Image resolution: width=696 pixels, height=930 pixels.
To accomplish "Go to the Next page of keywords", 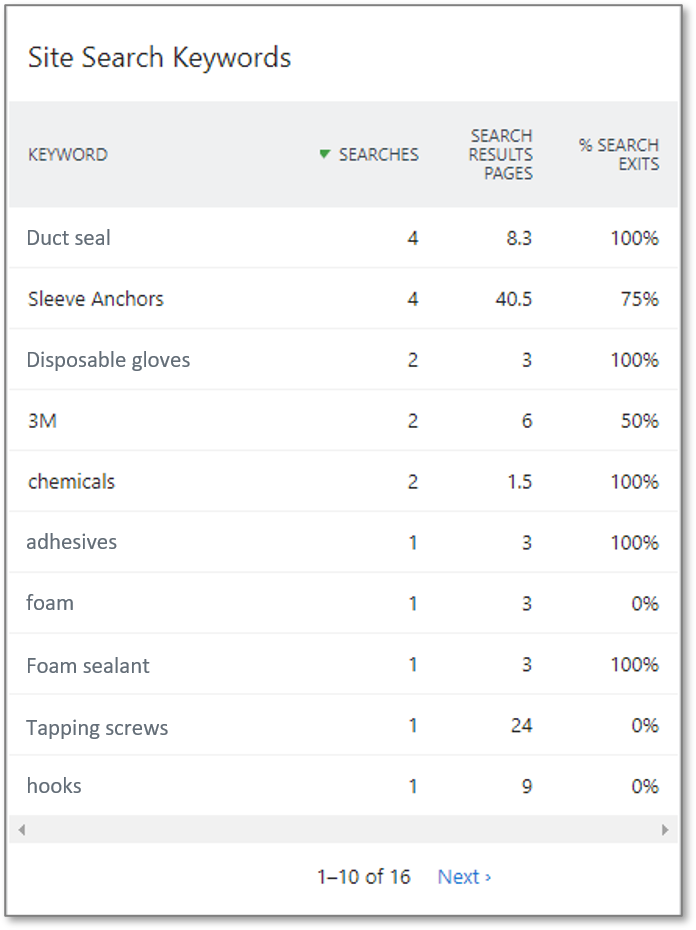I will click(x=464, y=877).
